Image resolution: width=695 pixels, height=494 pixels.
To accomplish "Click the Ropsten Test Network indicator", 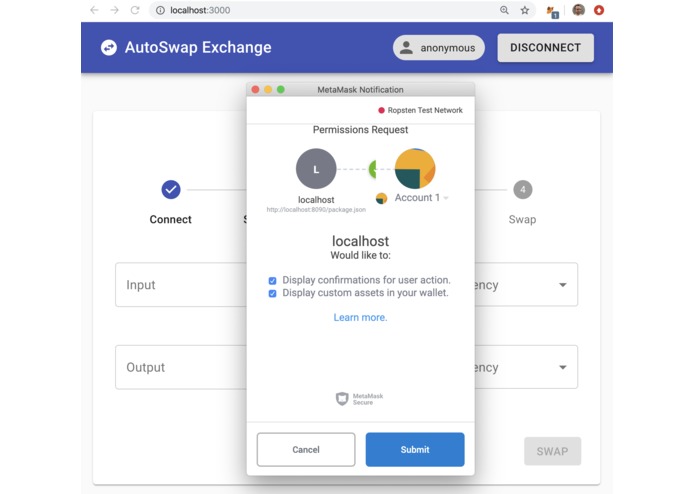I will 420,110.
